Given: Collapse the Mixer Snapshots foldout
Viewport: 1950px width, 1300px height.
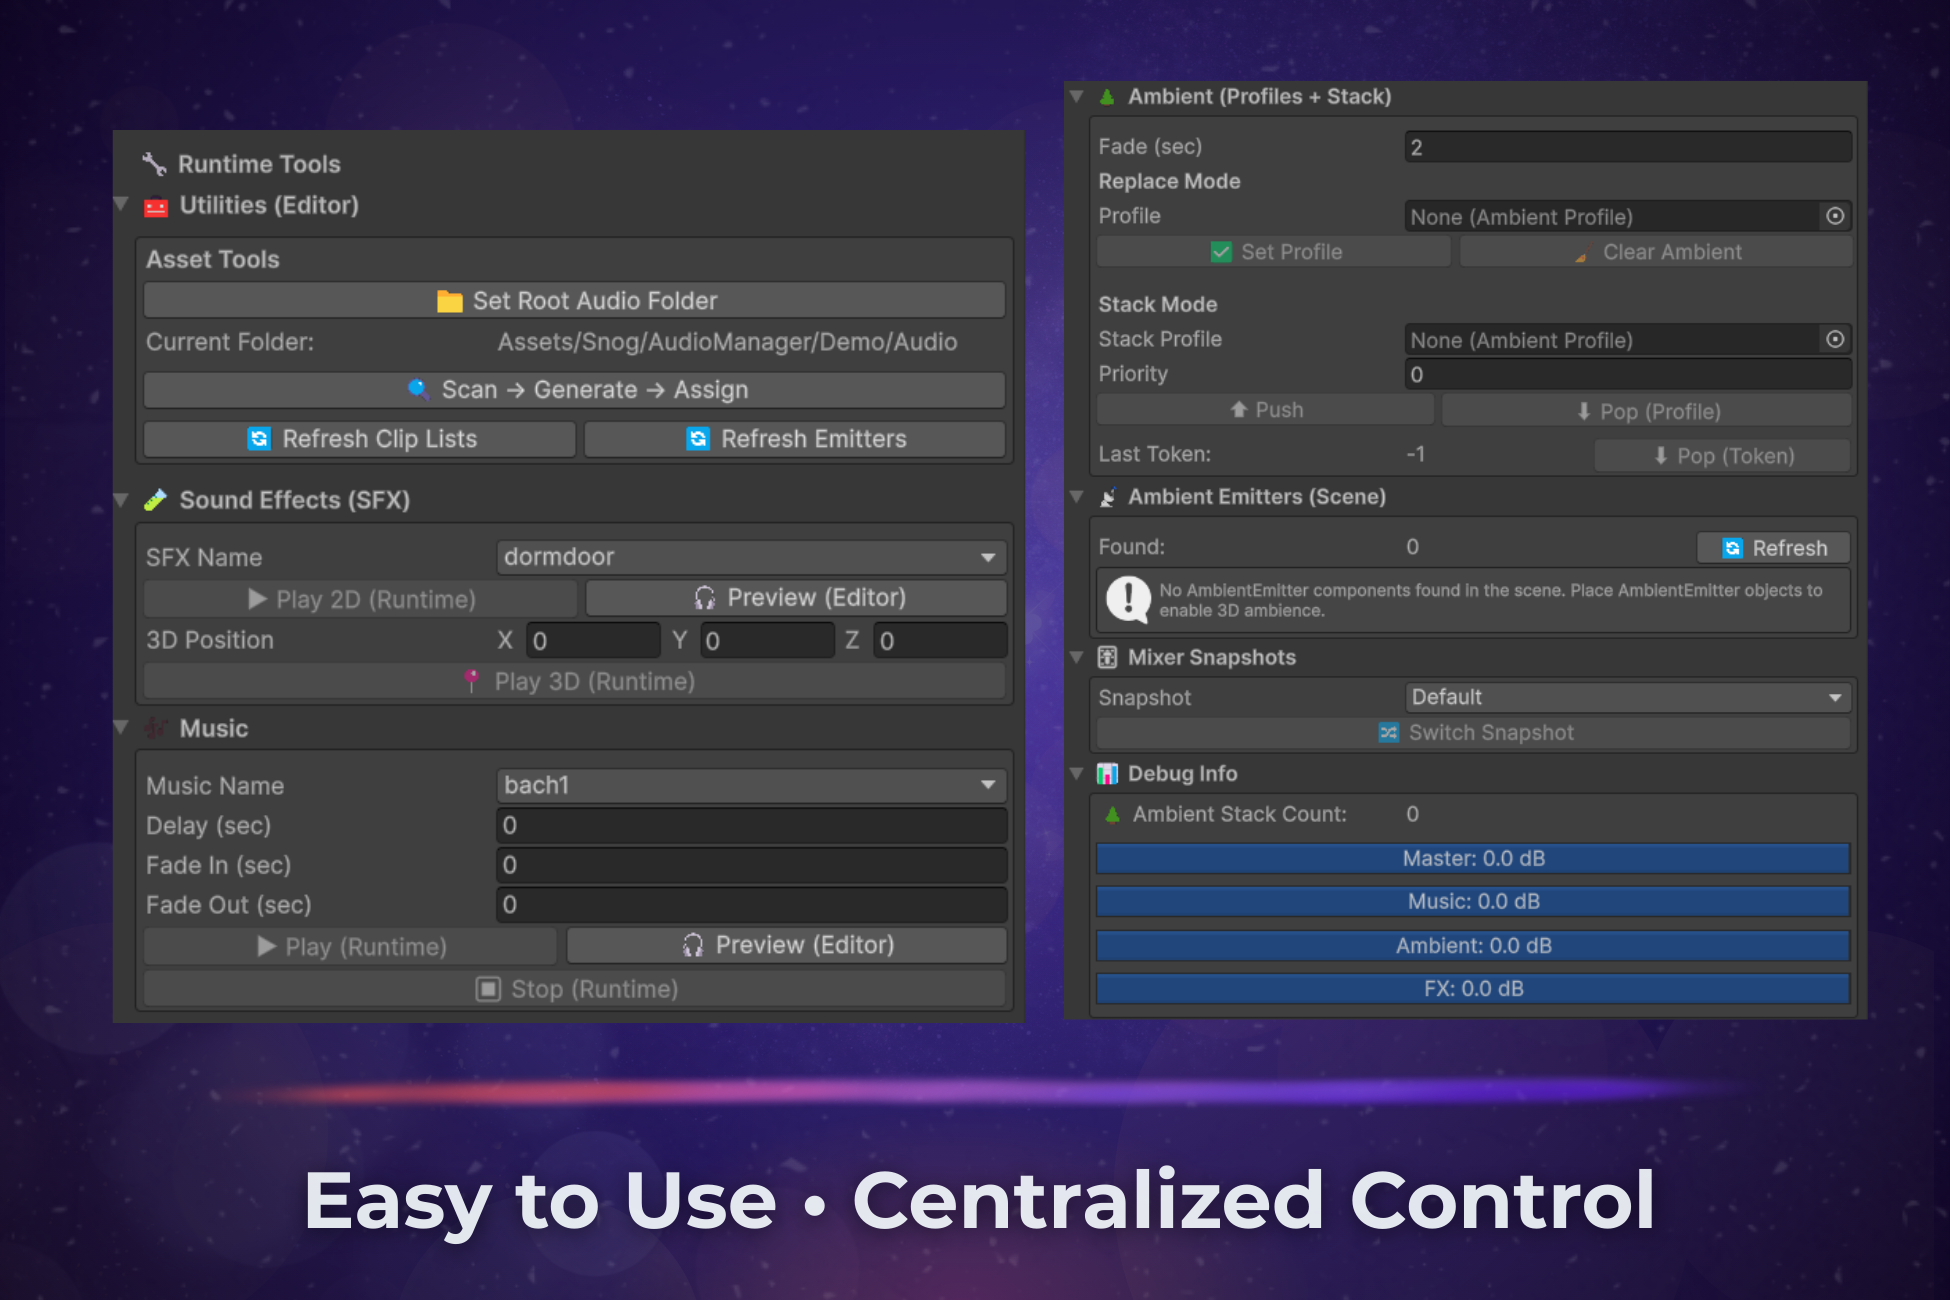Looking at the screenshot, I should (1077, 657).
